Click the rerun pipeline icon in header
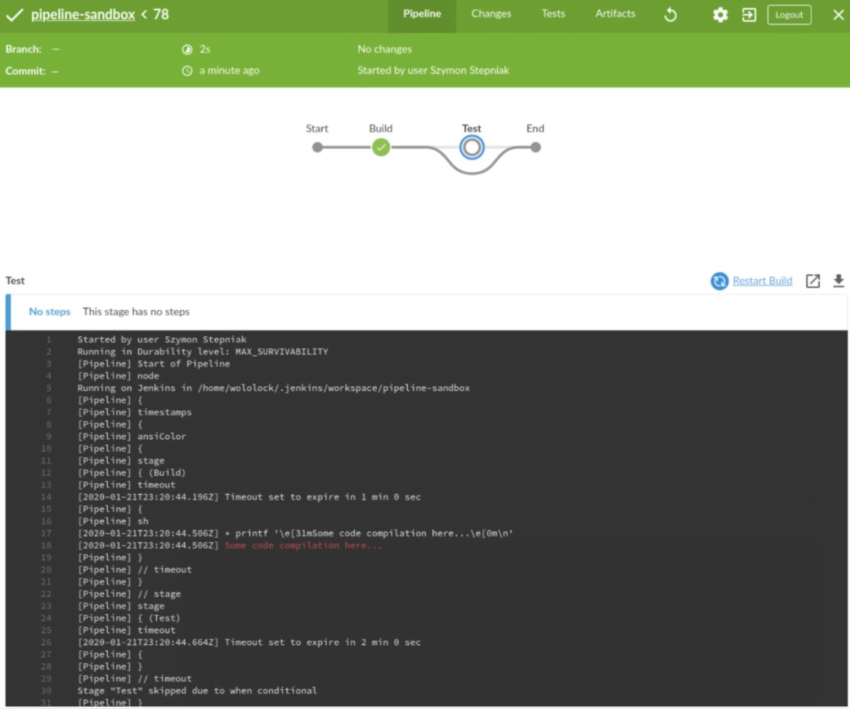Image resolution: width=850 pixels, height=709 pixels. coord(670,15)
